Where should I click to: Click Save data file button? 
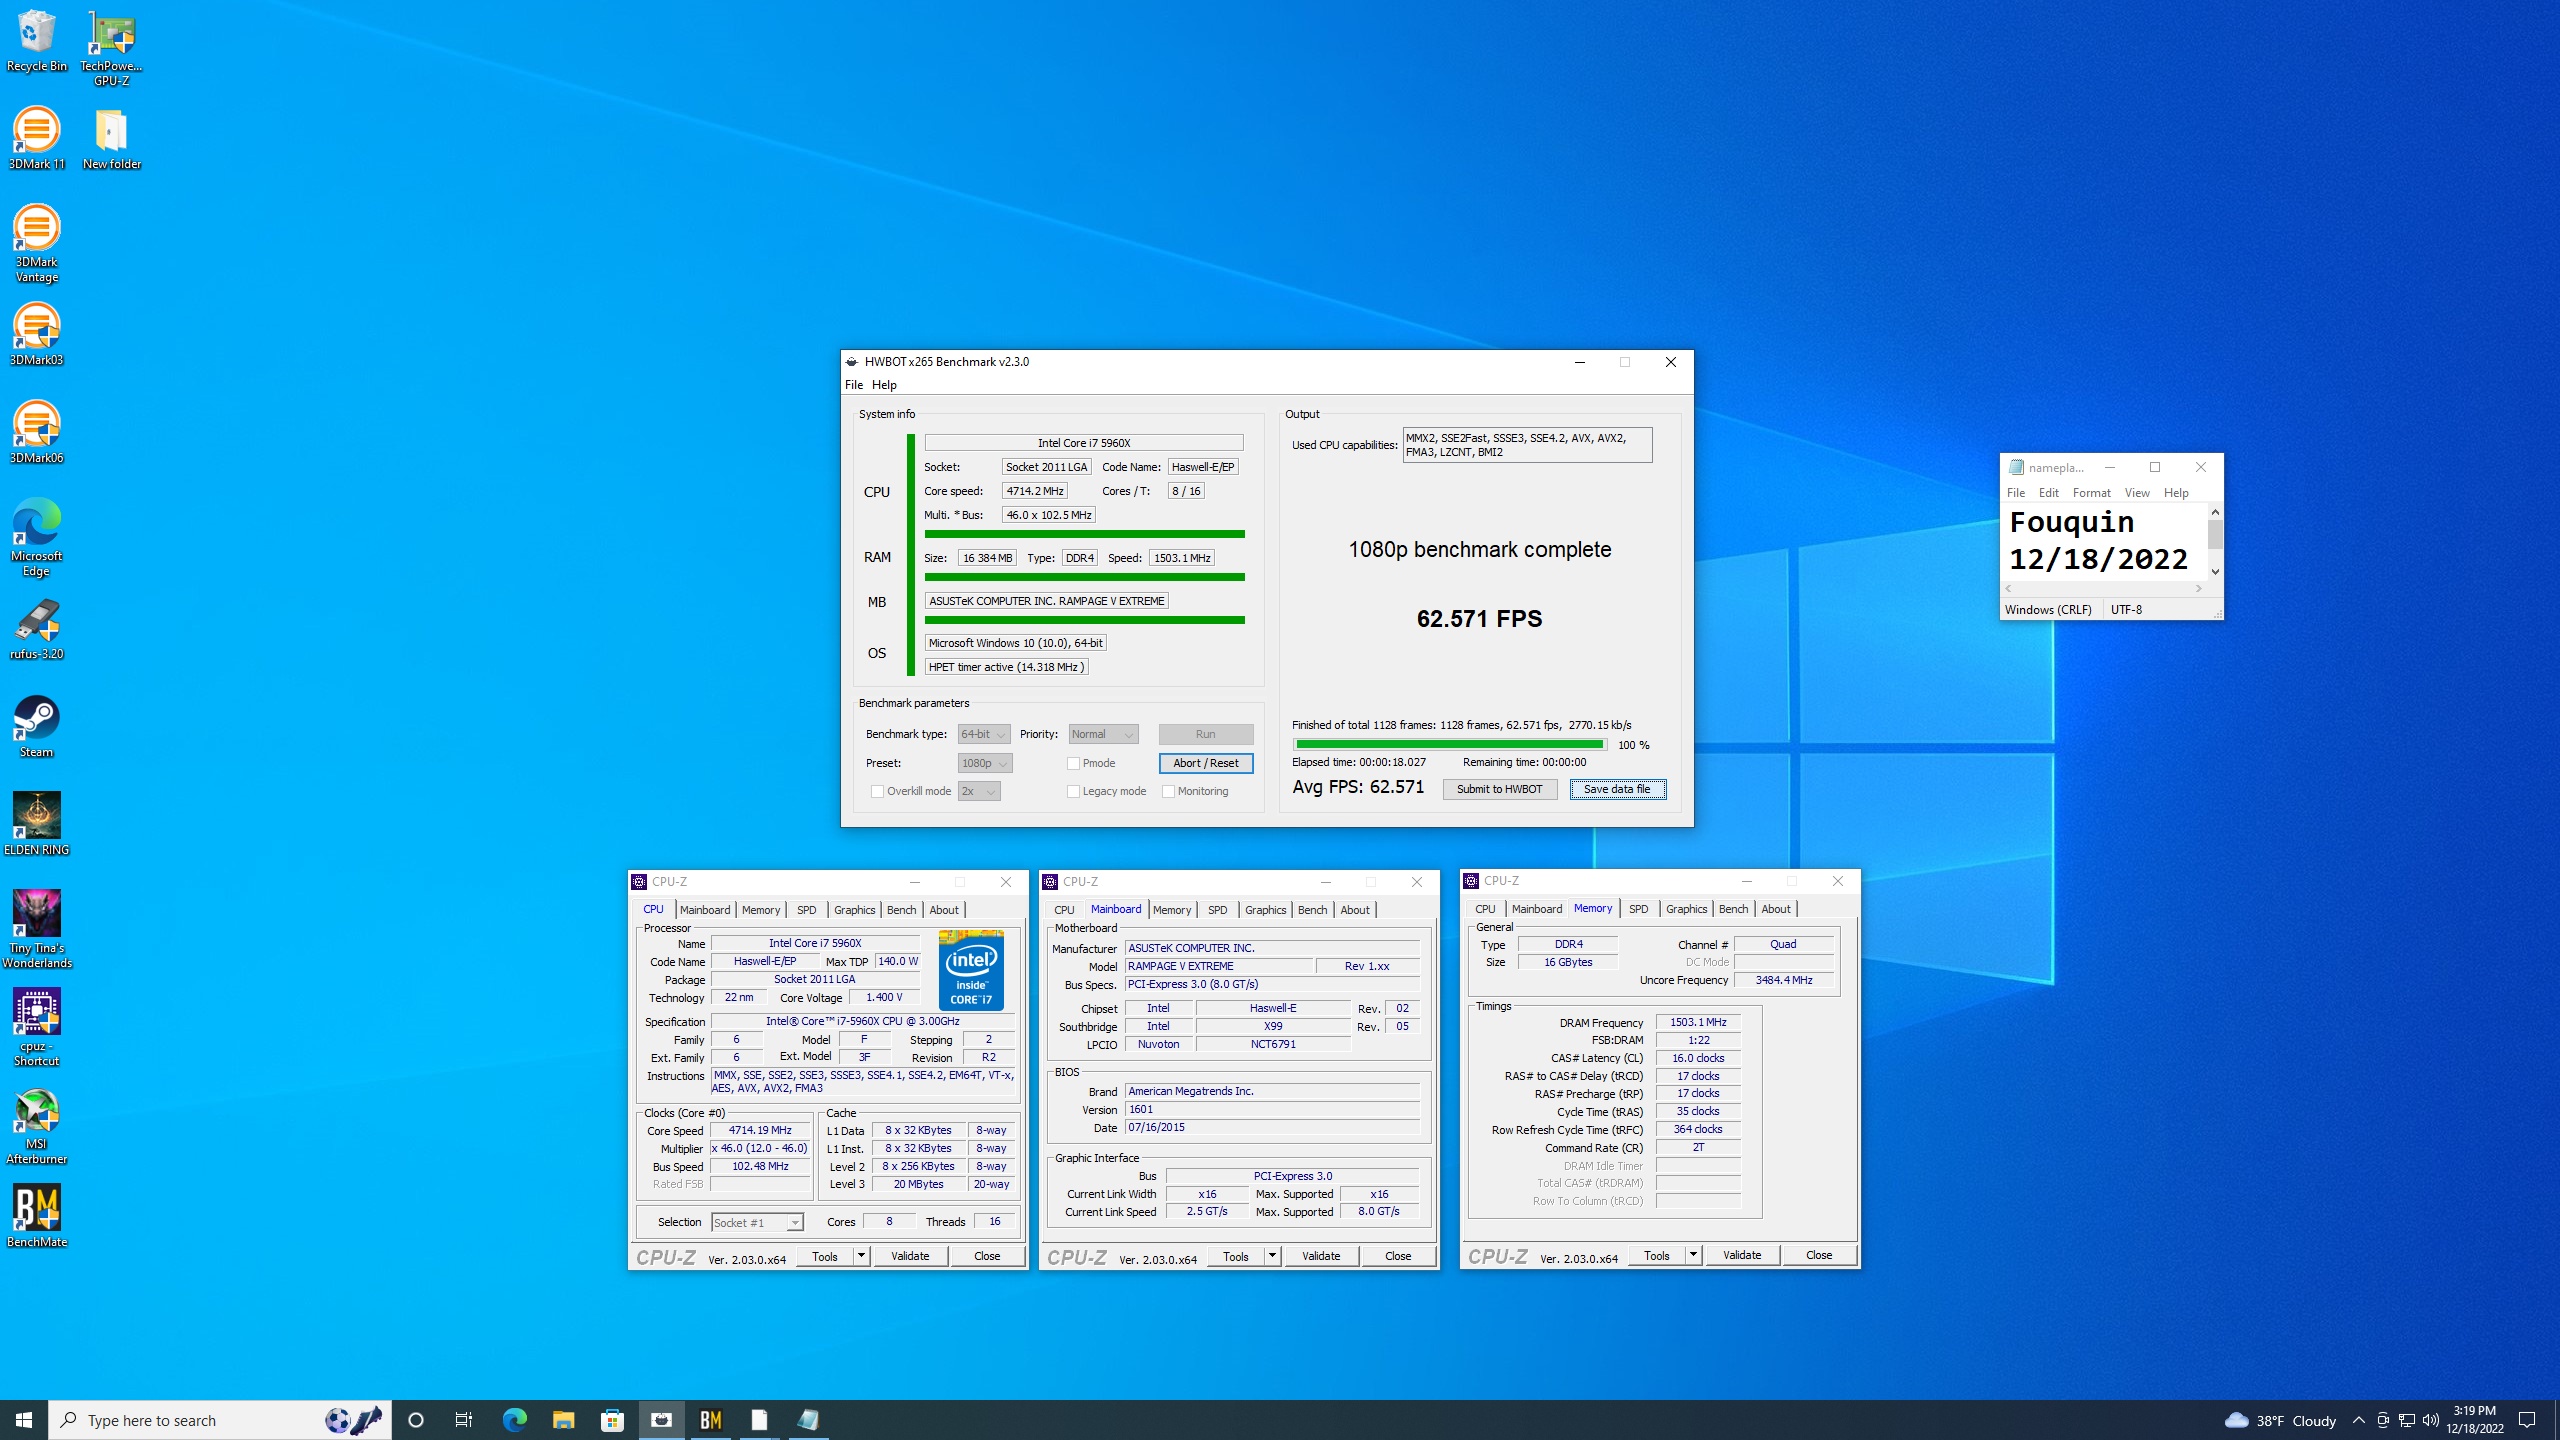pyautogui.click(x=1617, y=789)
